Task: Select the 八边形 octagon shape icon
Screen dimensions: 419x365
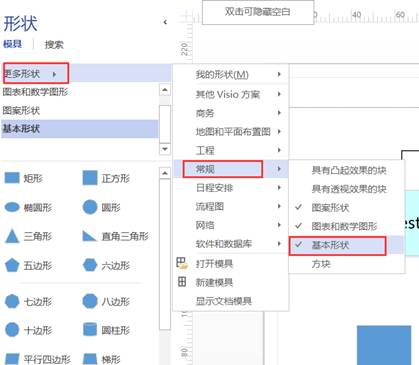Action: point(90,301)
